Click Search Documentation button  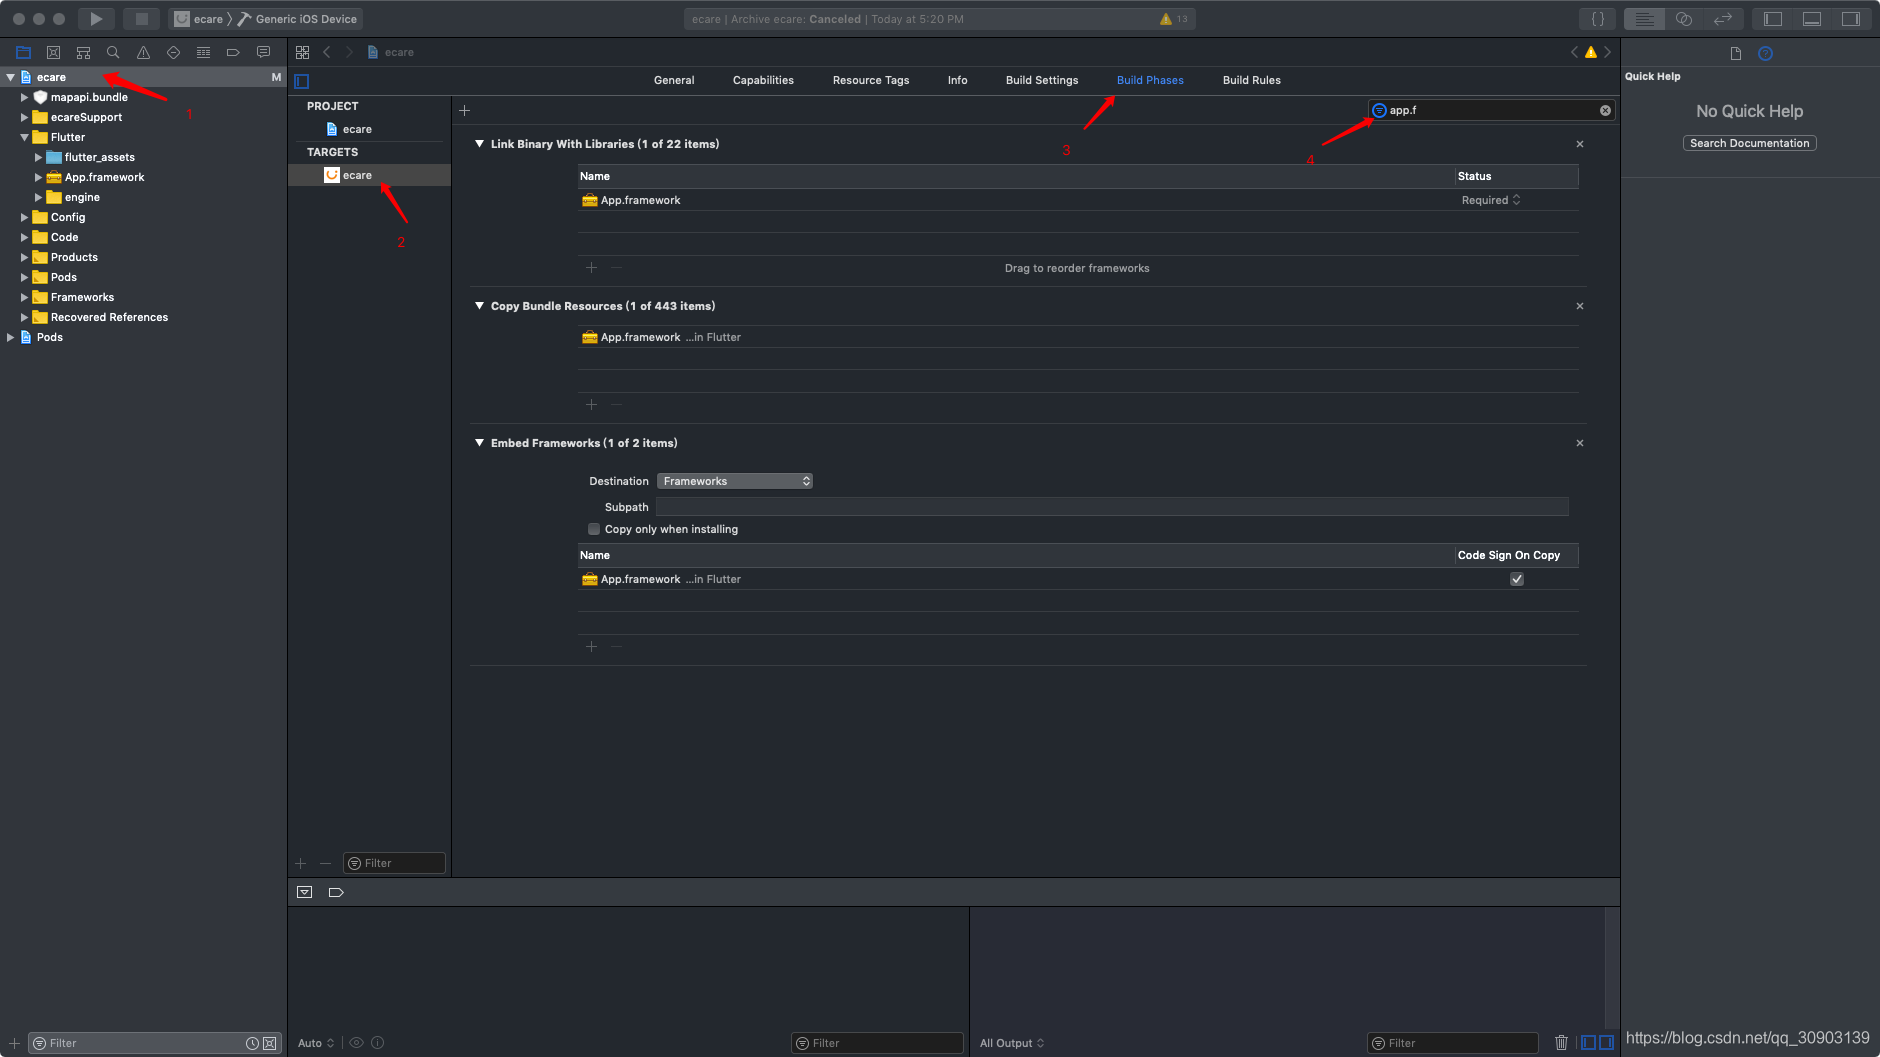point(1749,143)
